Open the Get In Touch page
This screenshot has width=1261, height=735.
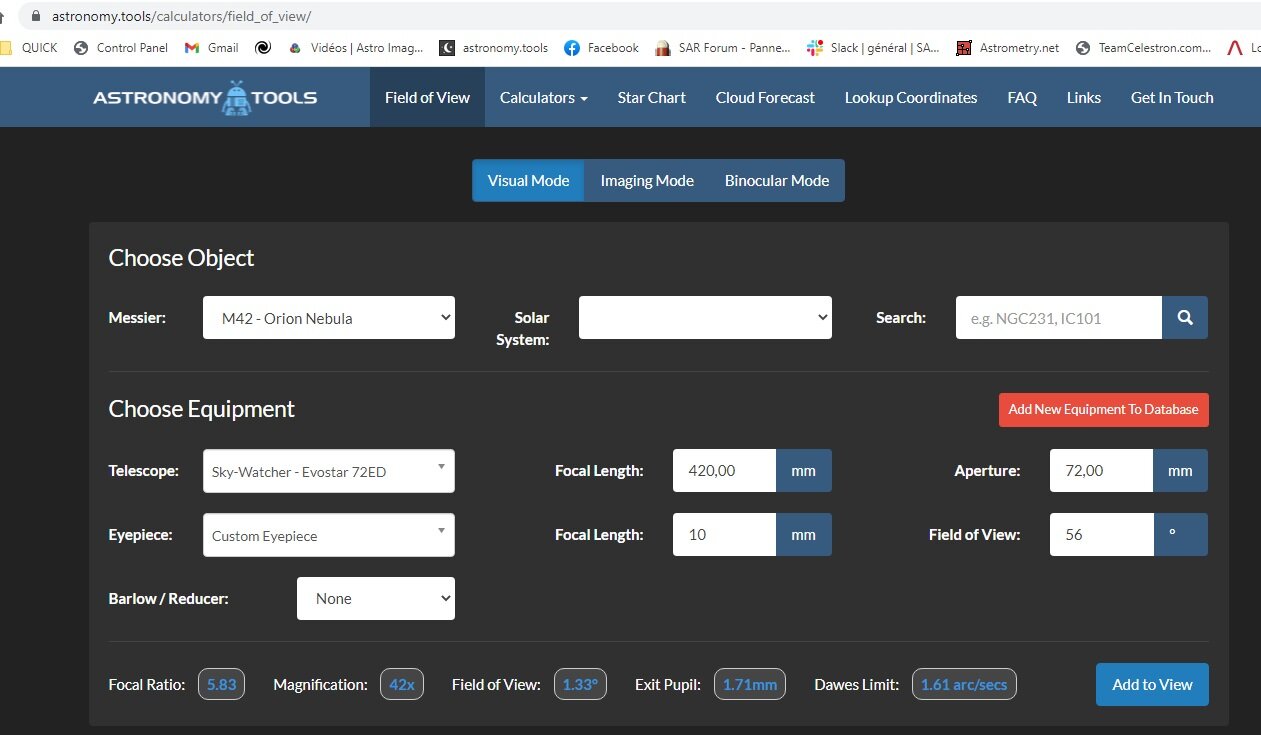[x=1172, y=97]
